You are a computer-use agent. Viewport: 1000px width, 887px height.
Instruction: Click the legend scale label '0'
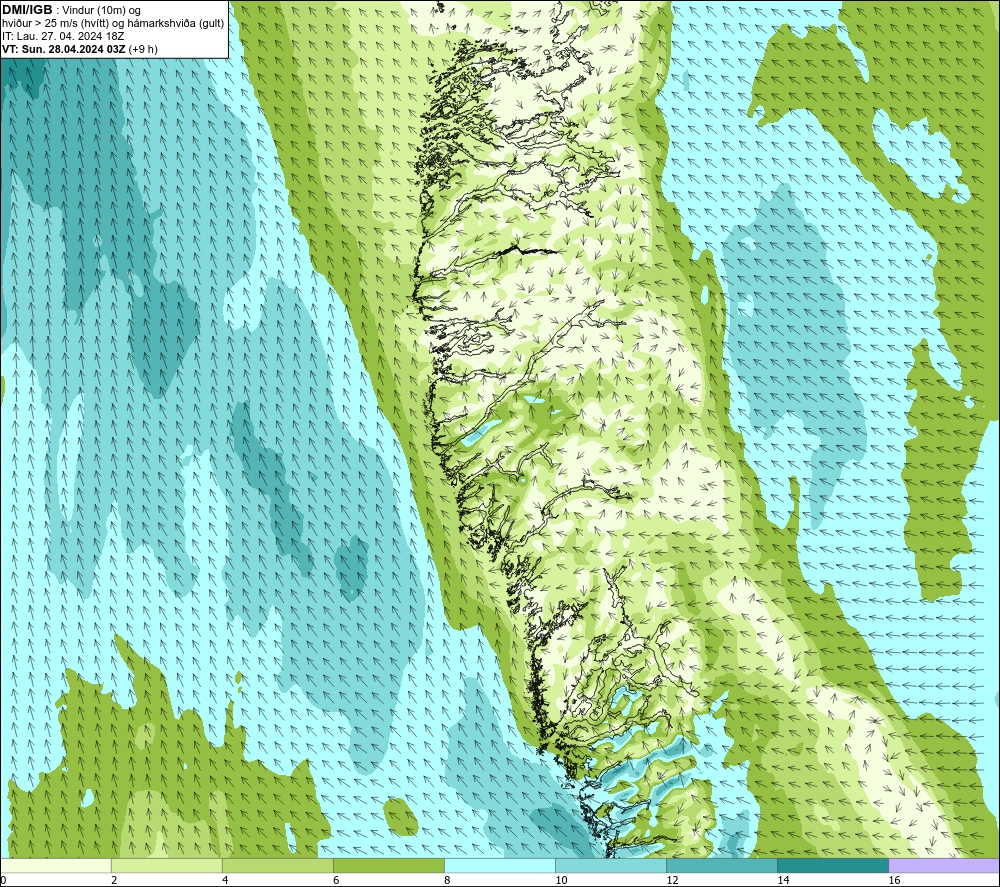point(3,880)
